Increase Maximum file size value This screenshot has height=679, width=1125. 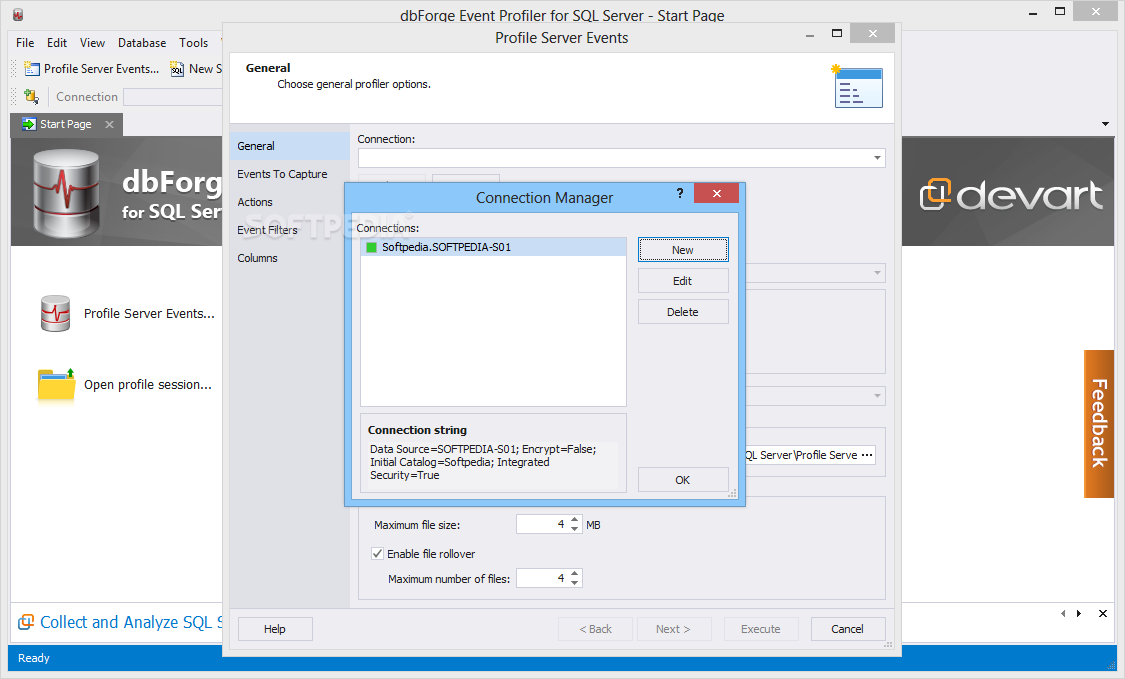click(x=575, y=520)
